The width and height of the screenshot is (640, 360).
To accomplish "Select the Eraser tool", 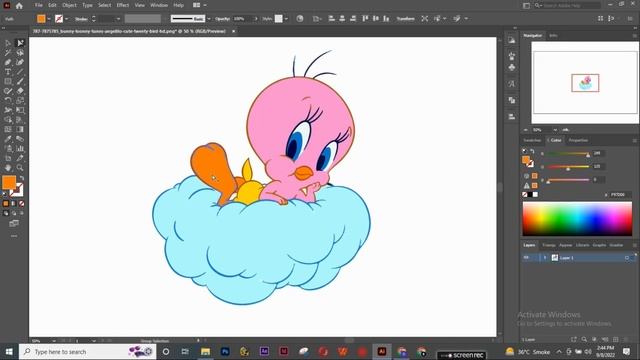I will (x=20, y=91).
